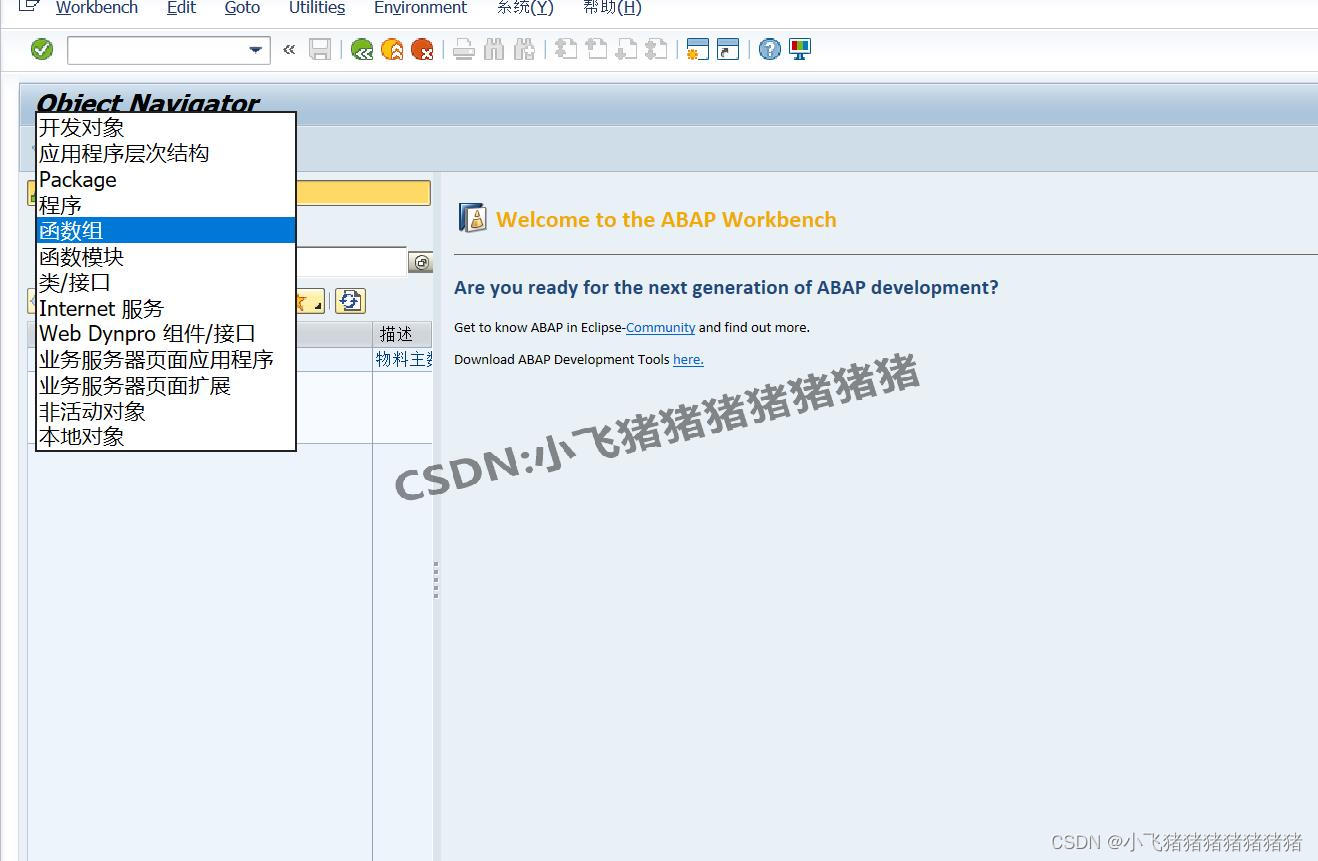Select 本地对象 in the list
Viewport: 1318px width, 861px height.
click(x=166, y=437)
